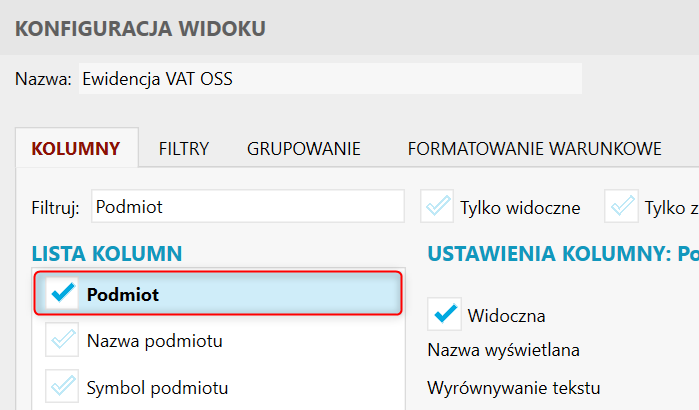
Task: Switch to the KOLUMNY tab
Action: point(77,149)
